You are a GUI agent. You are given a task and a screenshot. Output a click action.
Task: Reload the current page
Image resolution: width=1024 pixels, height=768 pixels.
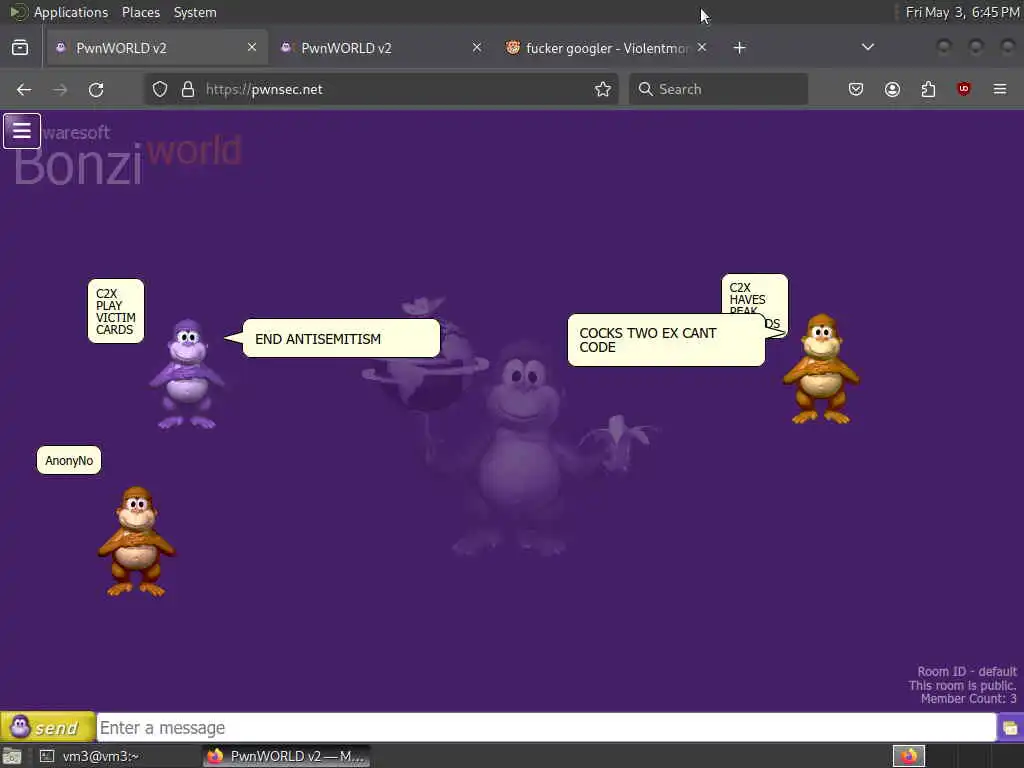96,89
